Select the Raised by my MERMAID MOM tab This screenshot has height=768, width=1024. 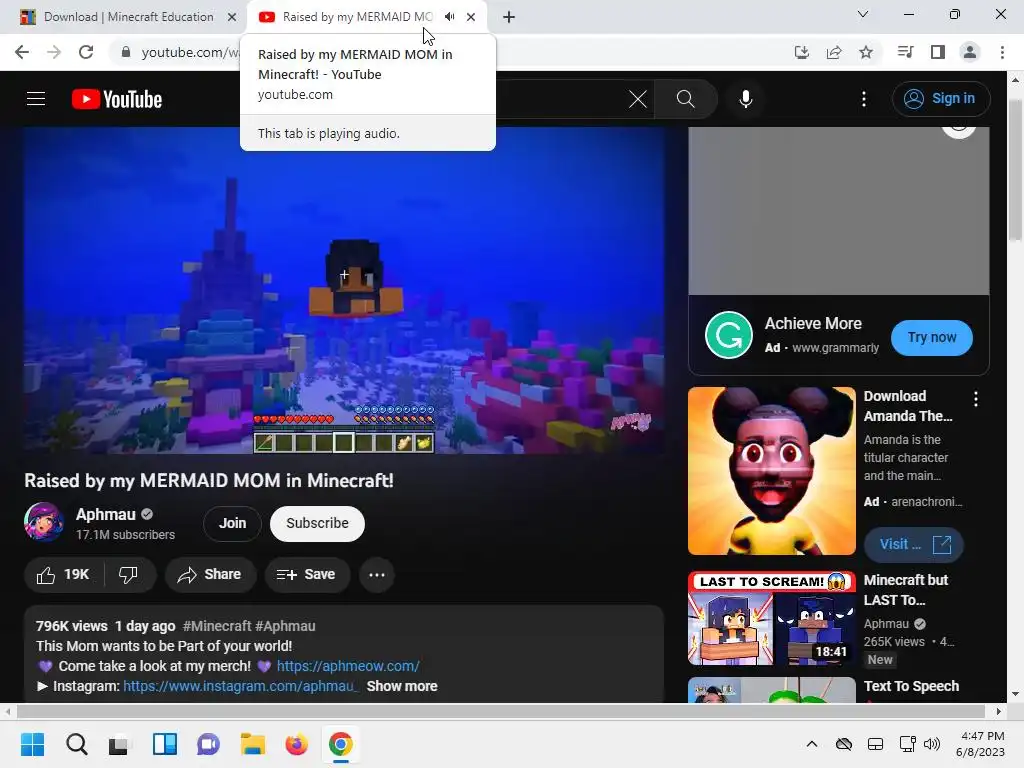tap(357, 17)
